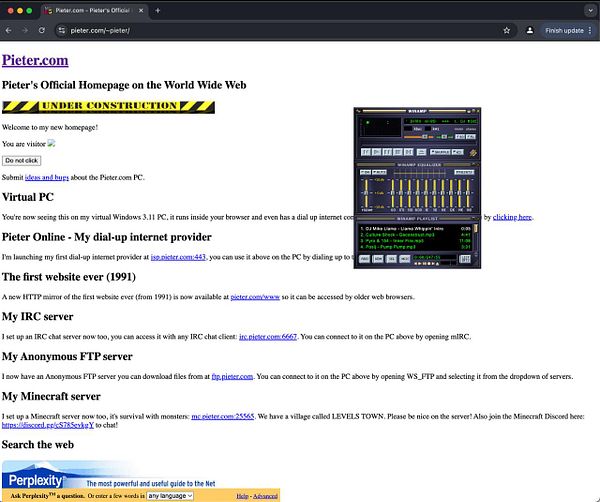600x502 pixels.
Task: Open new browser tab
Action: 158,11
